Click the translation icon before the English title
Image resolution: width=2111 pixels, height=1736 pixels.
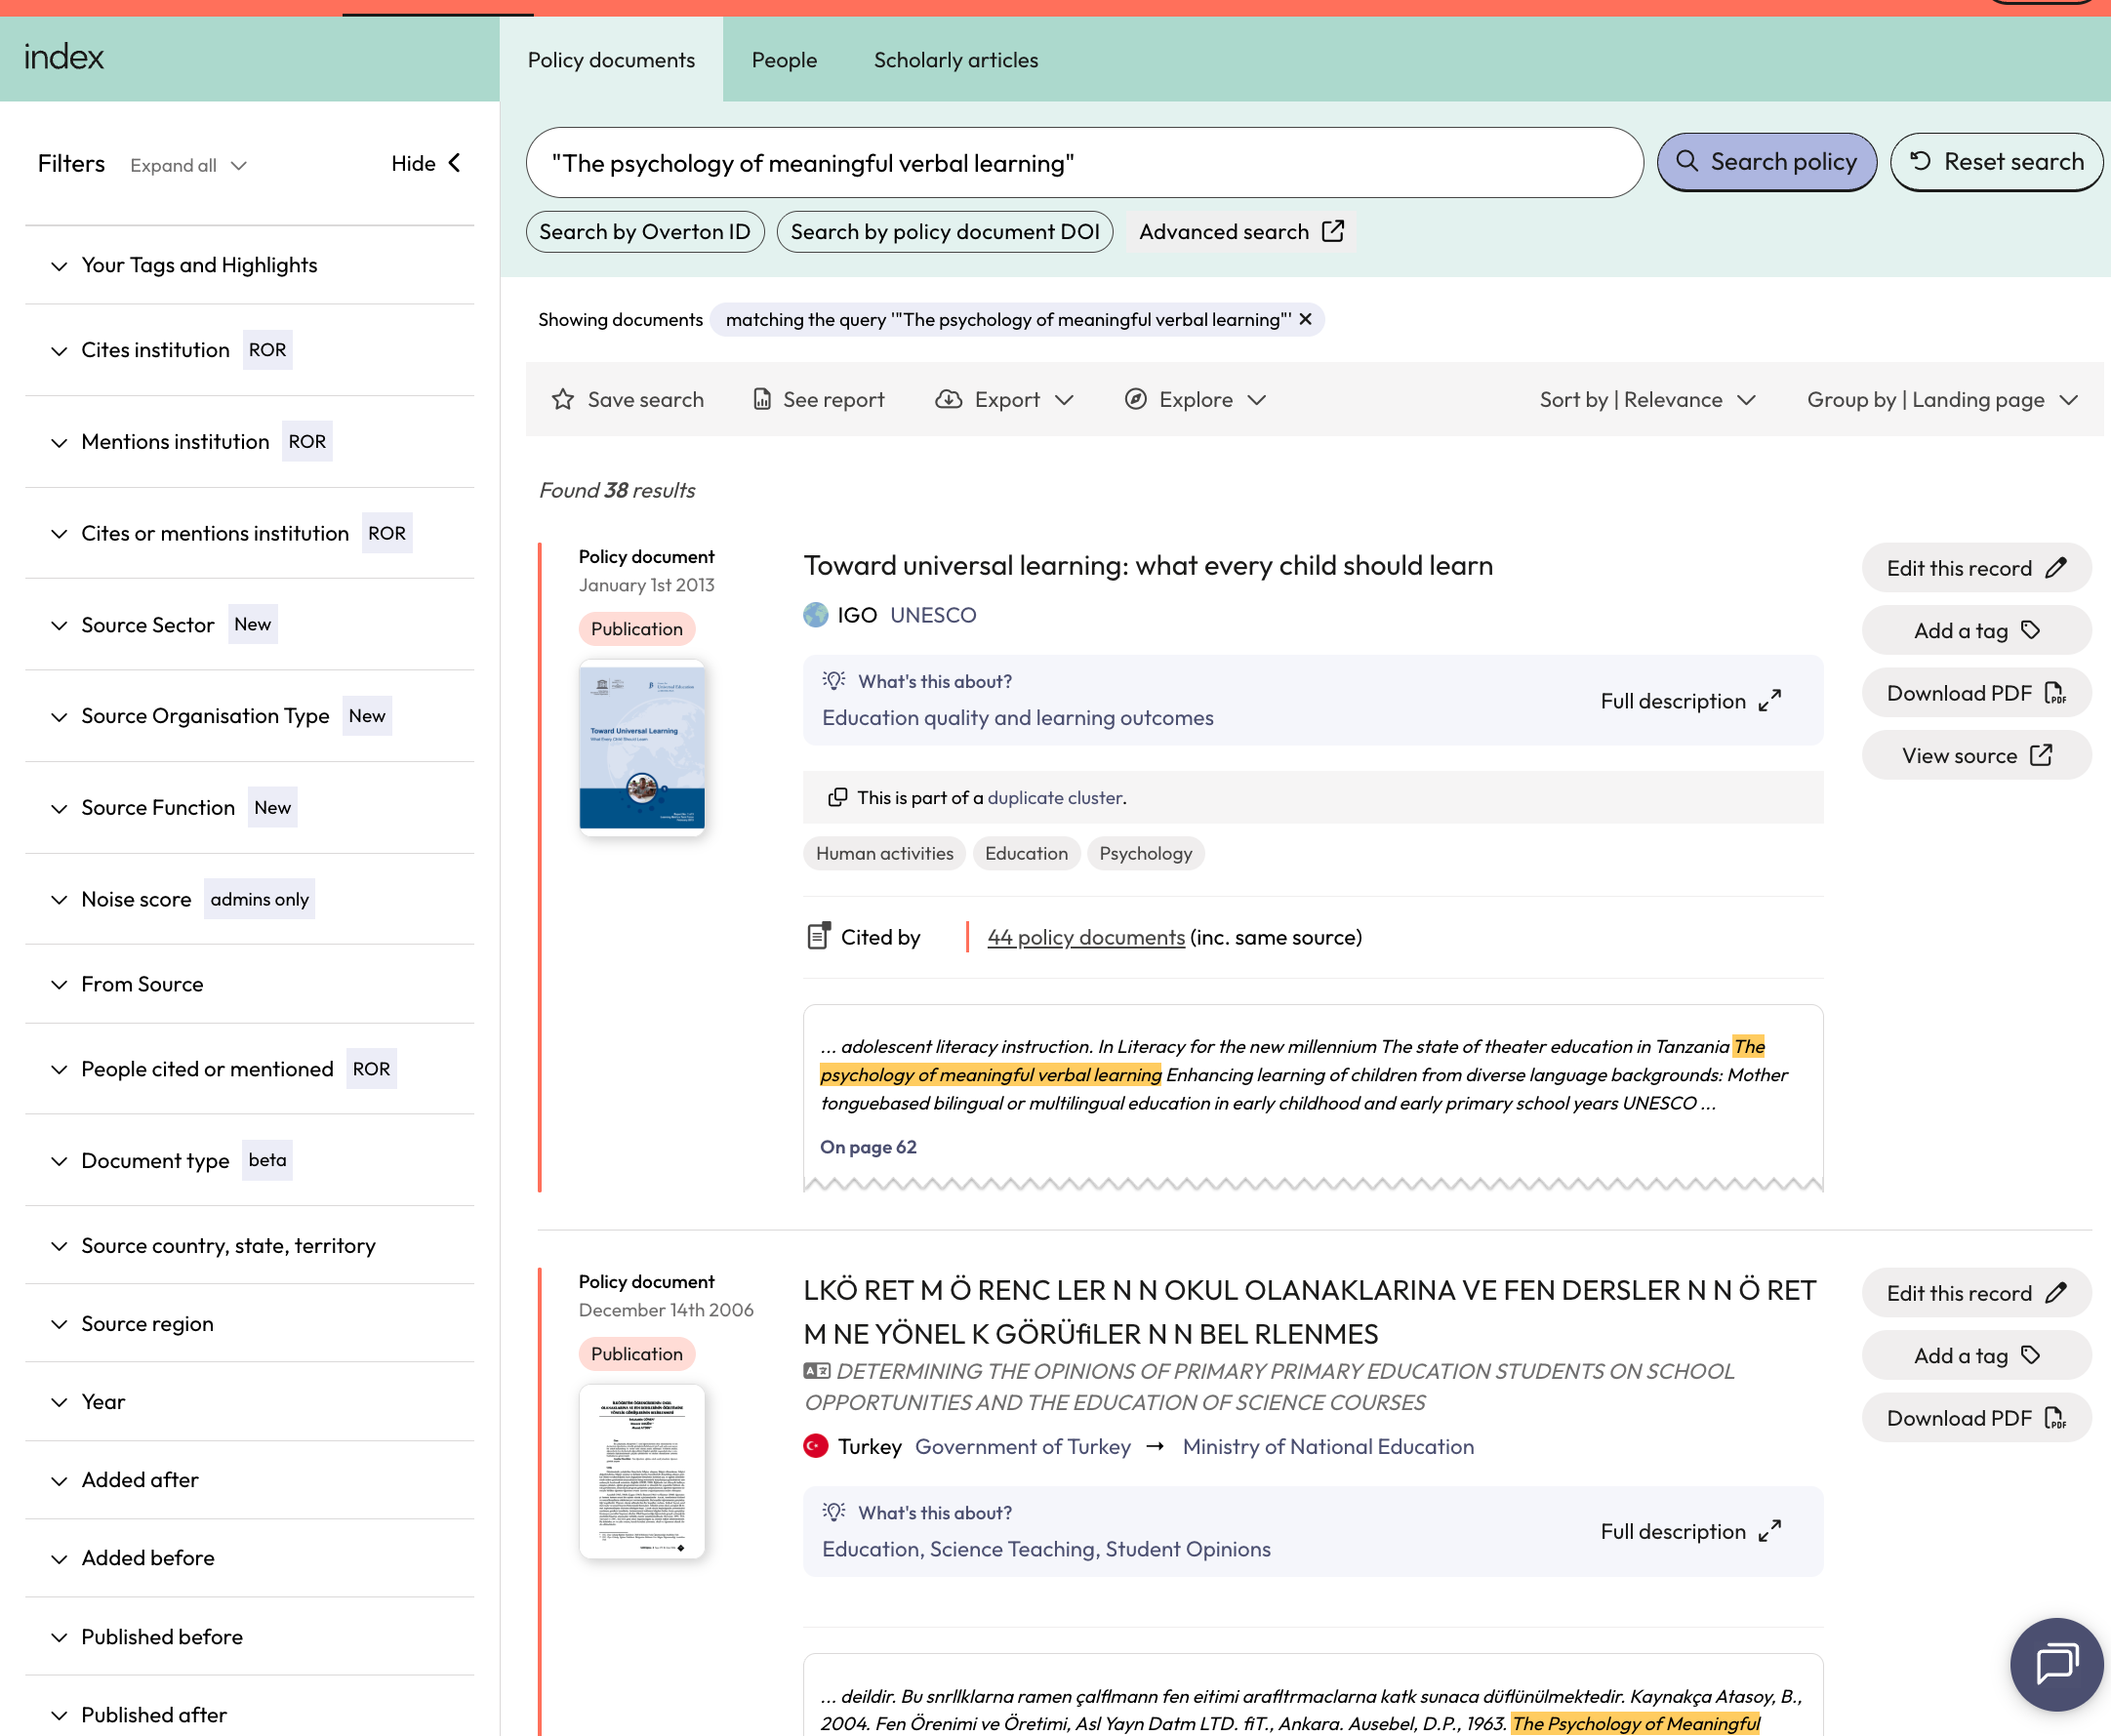click(x=817, y=1370)
